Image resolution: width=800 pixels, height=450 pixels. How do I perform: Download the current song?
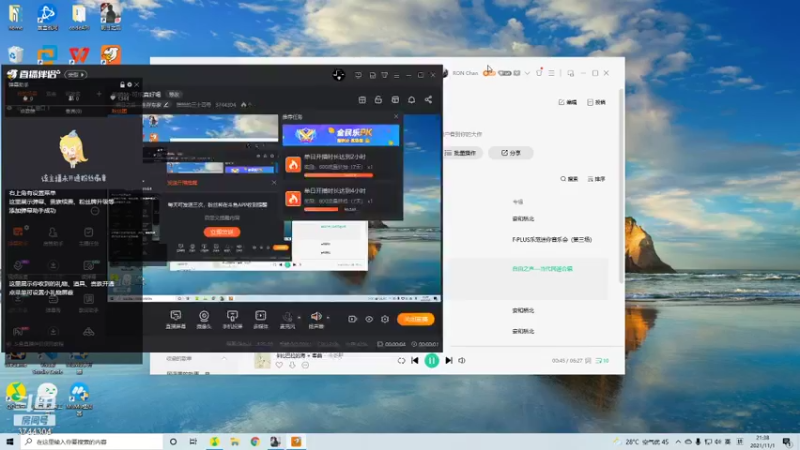coord(292,365)
